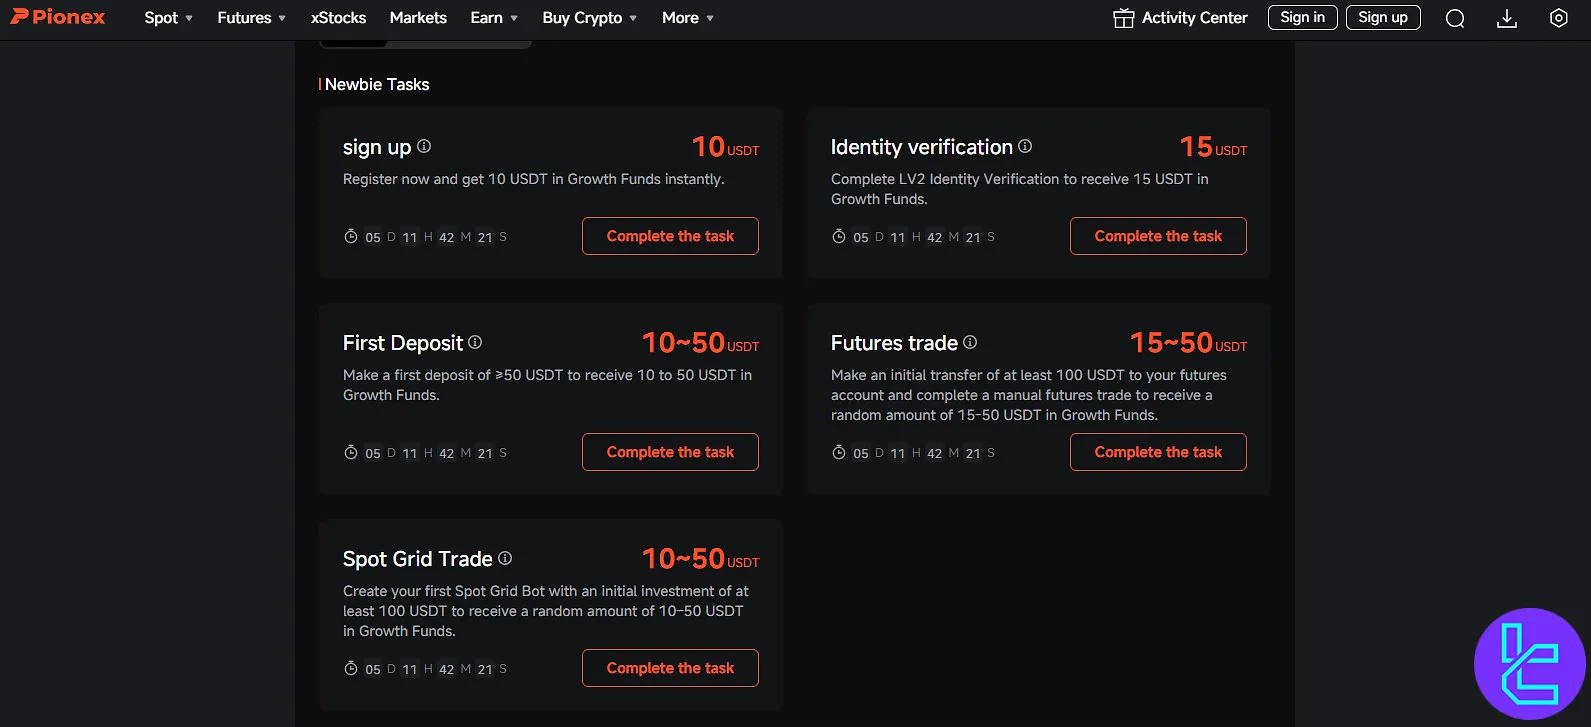Viewport: 1591px width, 727px height.
Task: Click info icon next to sign up
Action: [424, 146]
